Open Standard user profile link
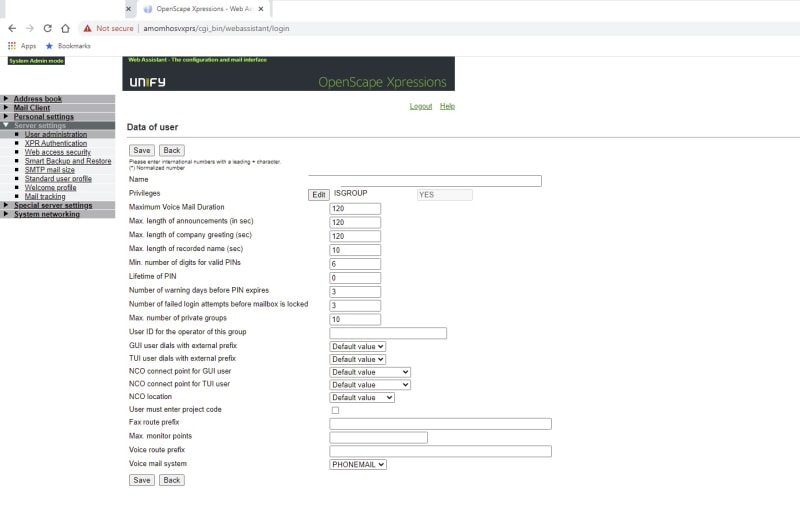800x506 pixels. [x=58, y=179]
